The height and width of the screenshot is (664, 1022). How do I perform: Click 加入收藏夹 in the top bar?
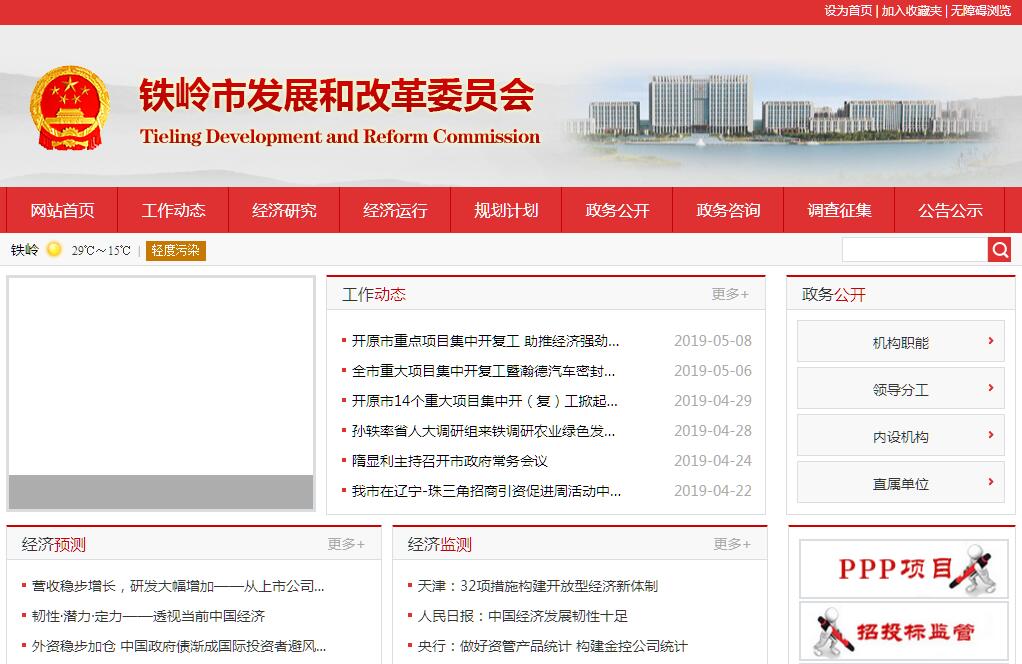tap(911, 10)
